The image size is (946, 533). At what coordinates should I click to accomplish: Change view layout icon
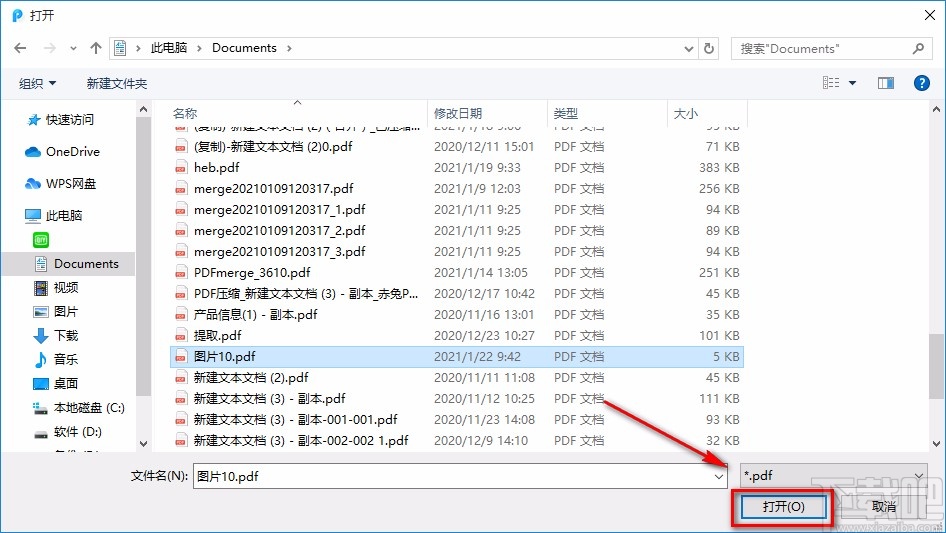point(831,83)
